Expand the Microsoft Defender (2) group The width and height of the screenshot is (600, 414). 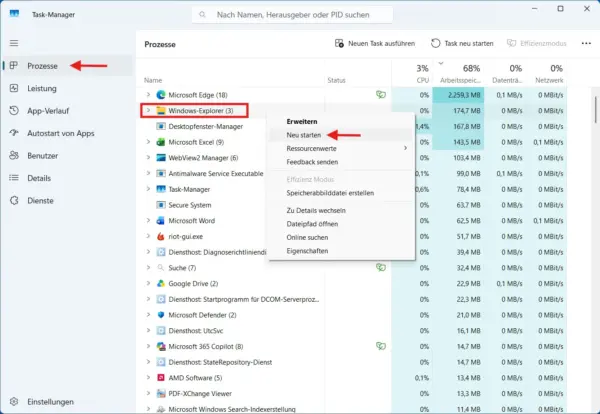(x=148, y=315)
